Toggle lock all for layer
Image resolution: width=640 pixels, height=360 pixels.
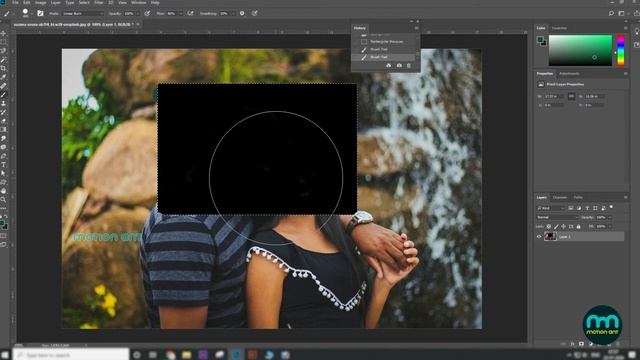(x=578, y=227)
